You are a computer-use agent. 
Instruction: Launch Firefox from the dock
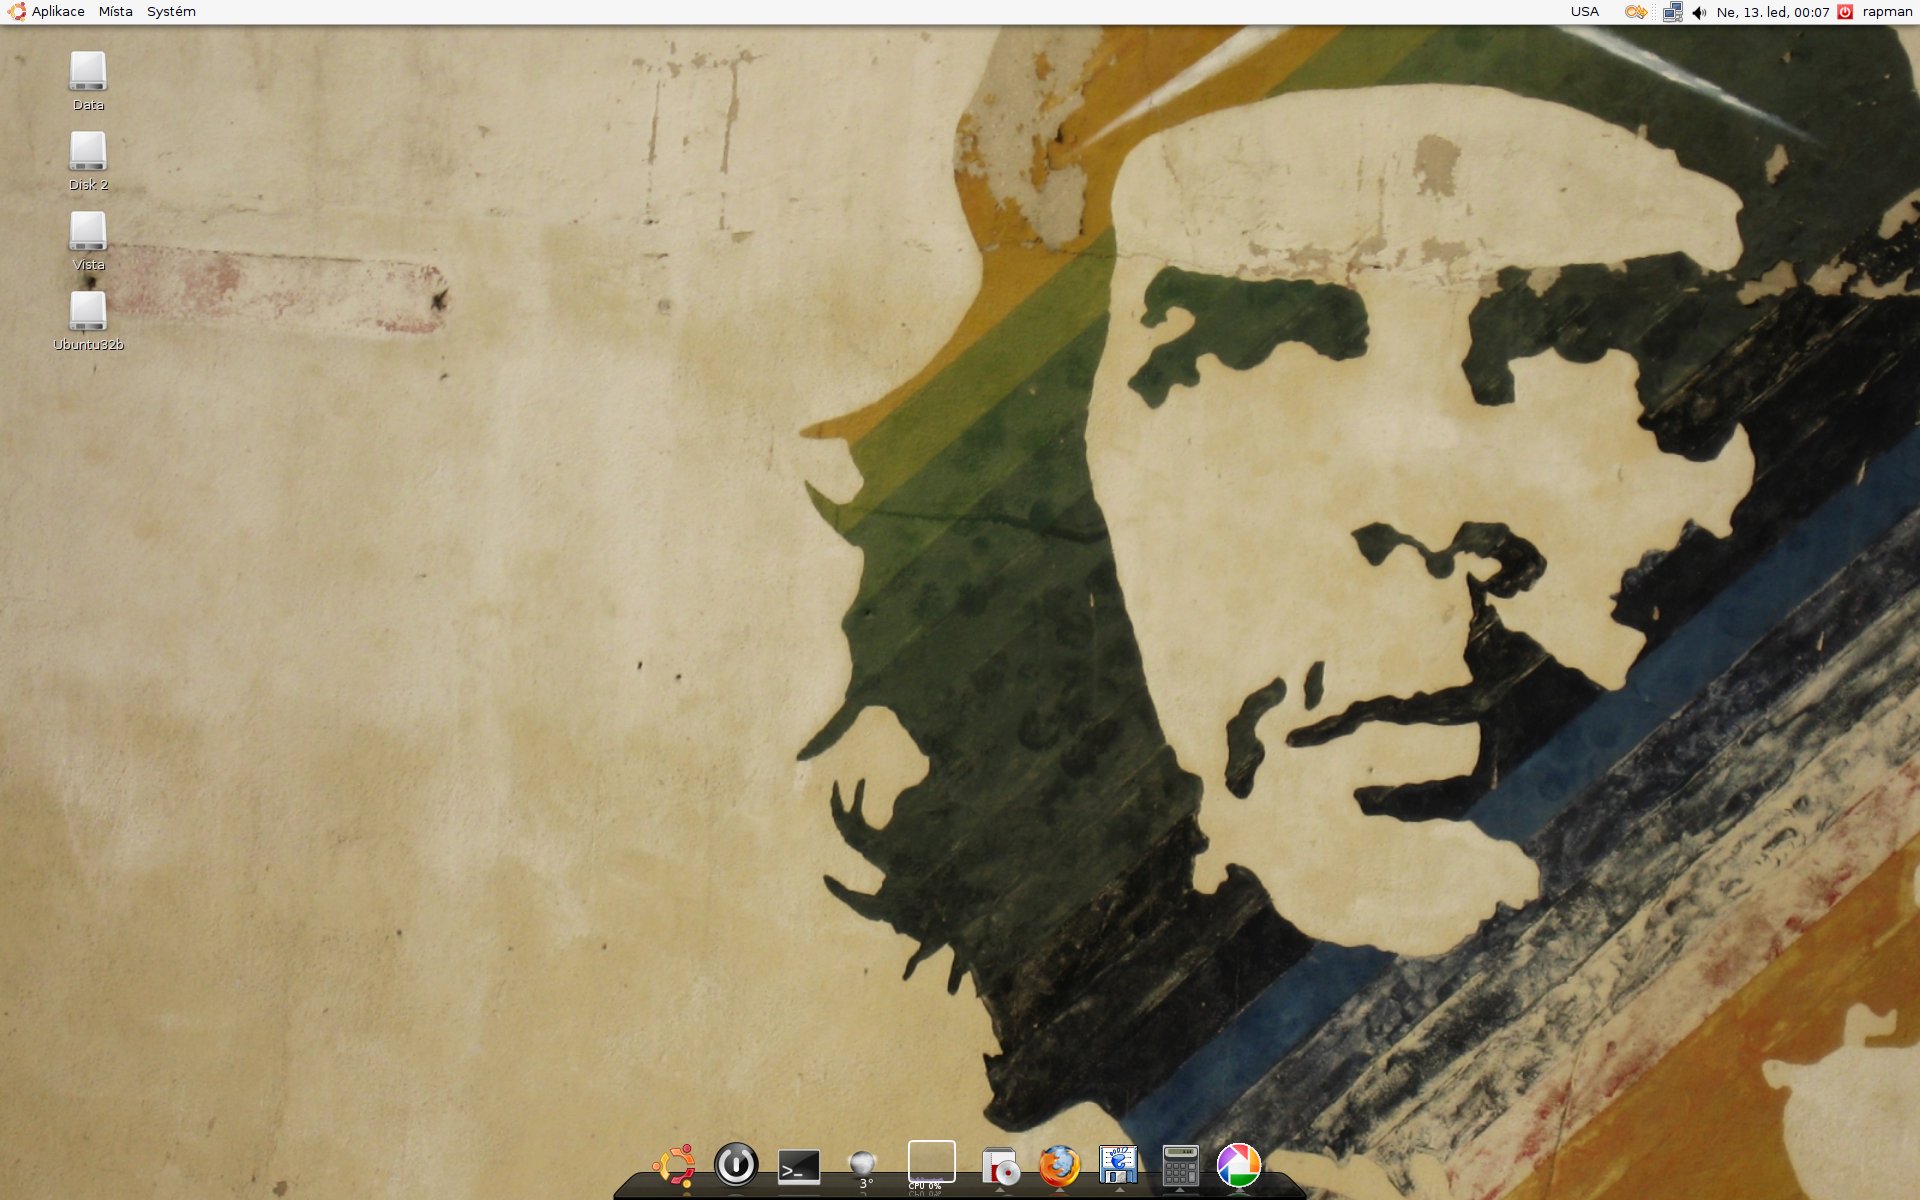(1059, 1166)
